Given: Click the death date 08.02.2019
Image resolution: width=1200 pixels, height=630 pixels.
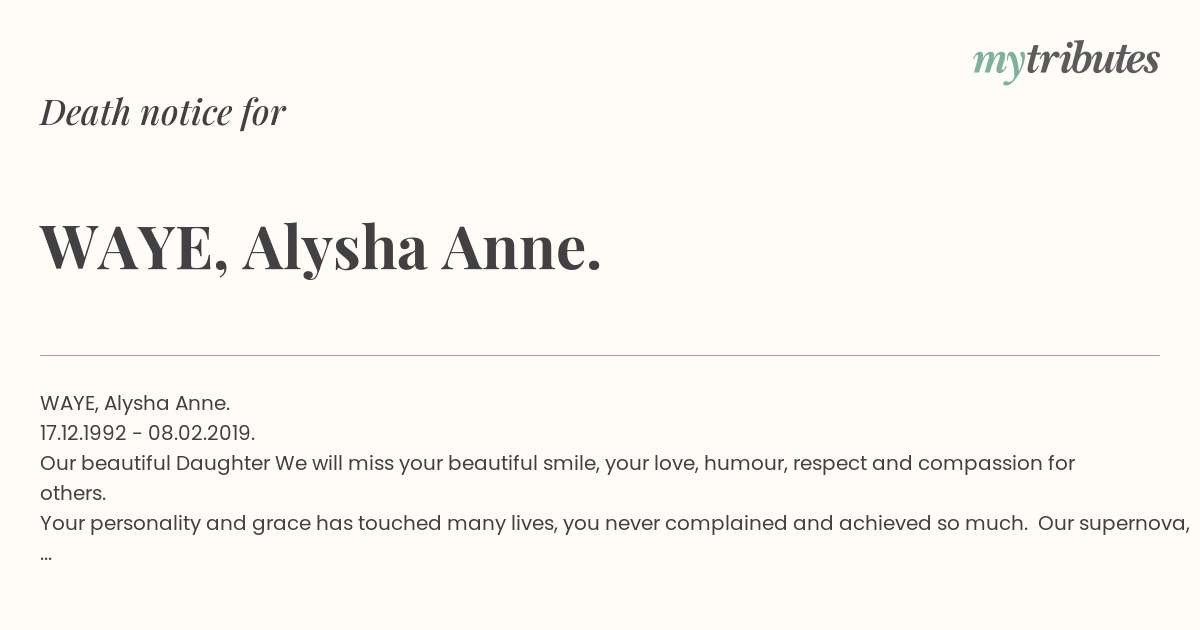Looking at the screenshot, I should point(202,433).
